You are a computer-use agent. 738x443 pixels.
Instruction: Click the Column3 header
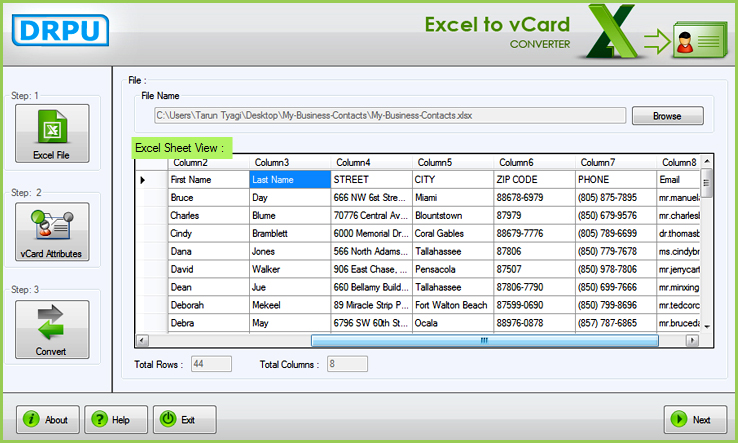tap(290, 162)
